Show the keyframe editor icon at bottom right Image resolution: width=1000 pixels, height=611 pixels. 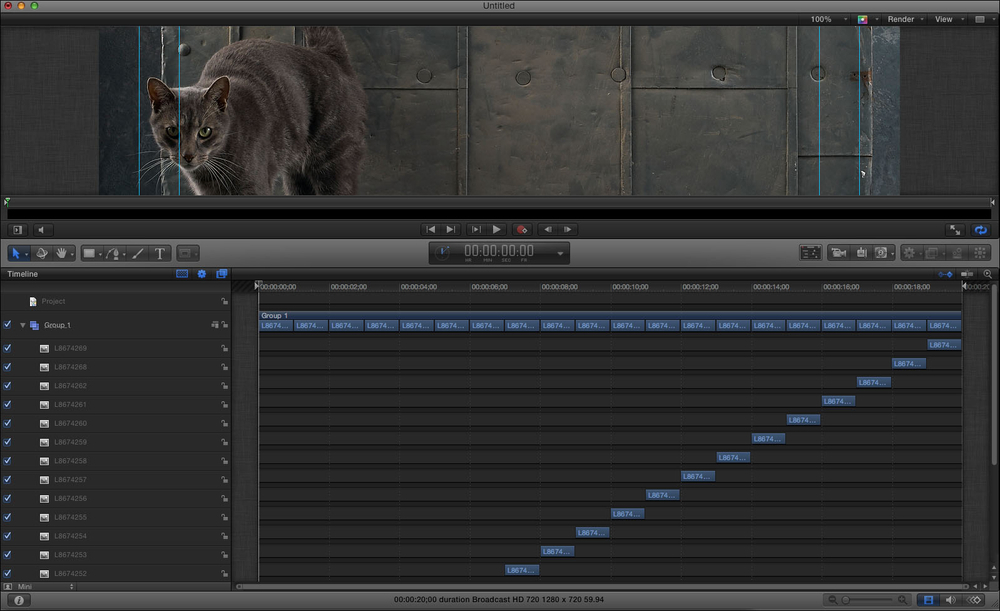974,600
